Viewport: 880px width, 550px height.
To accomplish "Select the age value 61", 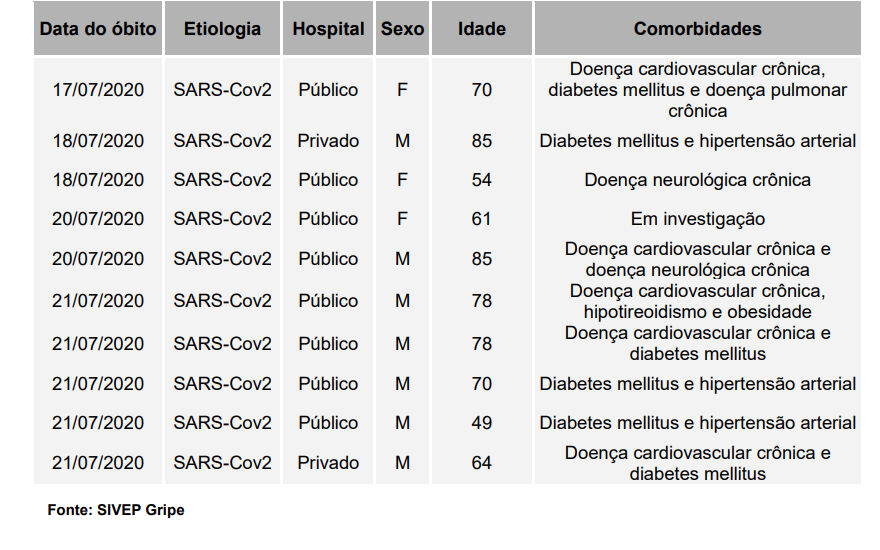I will [482, 219].
